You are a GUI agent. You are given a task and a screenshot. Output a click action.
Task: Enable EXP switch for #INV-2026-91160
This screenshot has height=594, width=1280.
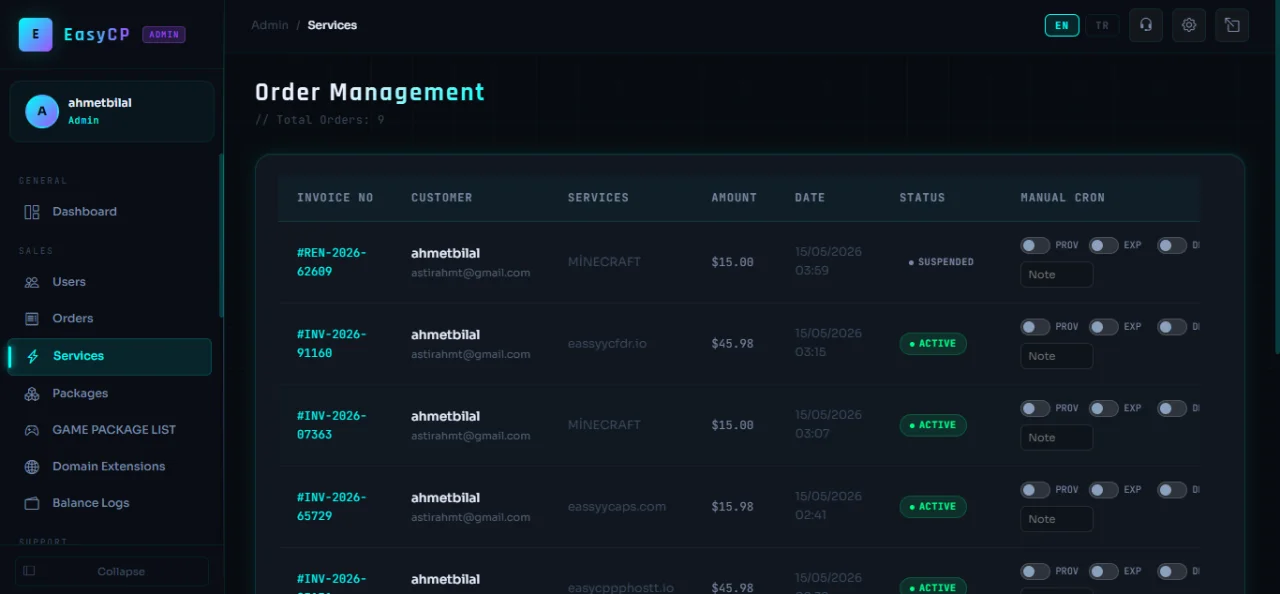(x=1103, y=327)
